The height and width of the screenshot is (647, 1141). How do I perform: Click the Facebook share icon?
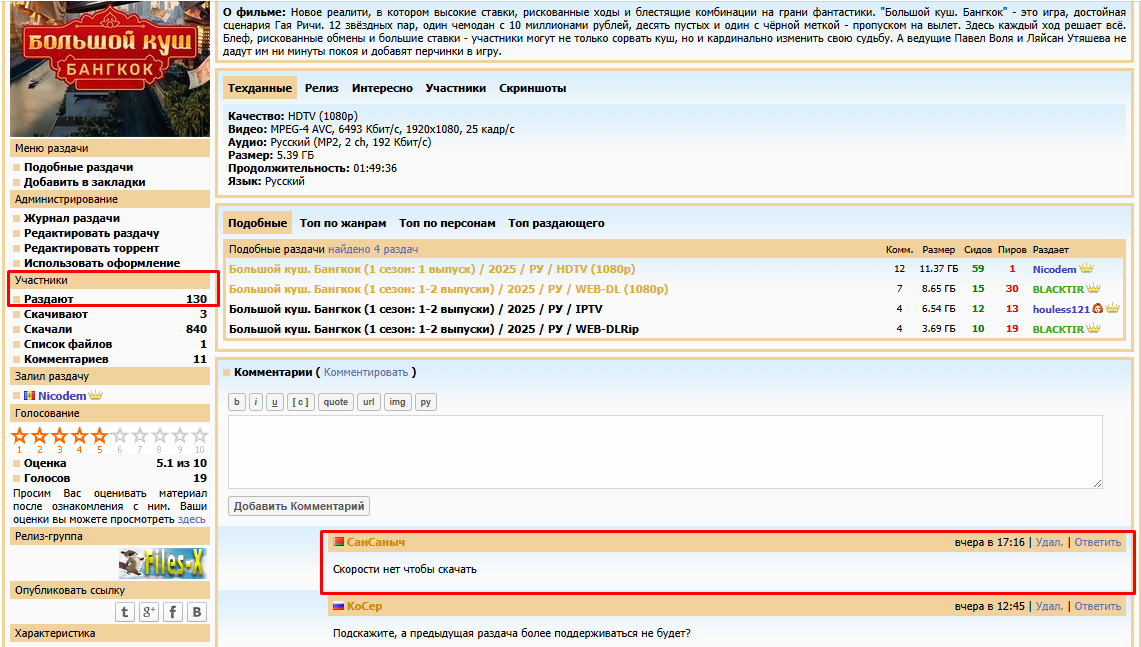pyautogui.click(x=173, y=612)
